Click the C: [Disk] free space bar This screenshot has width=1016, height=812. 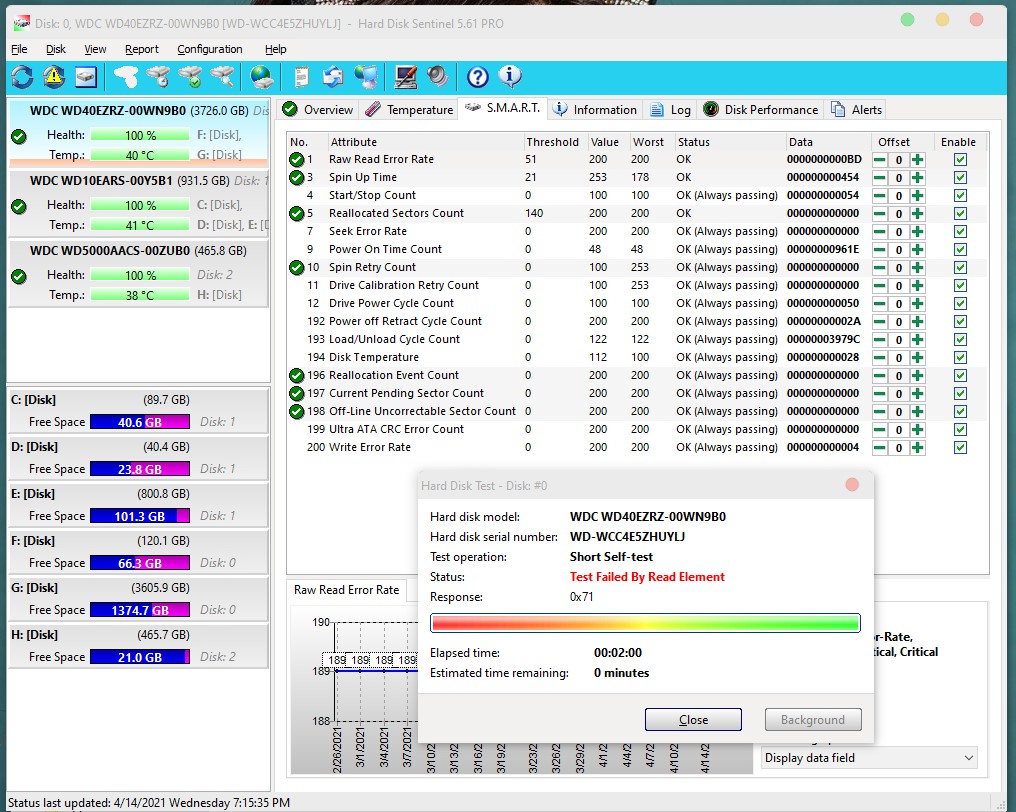coord(140,422)
